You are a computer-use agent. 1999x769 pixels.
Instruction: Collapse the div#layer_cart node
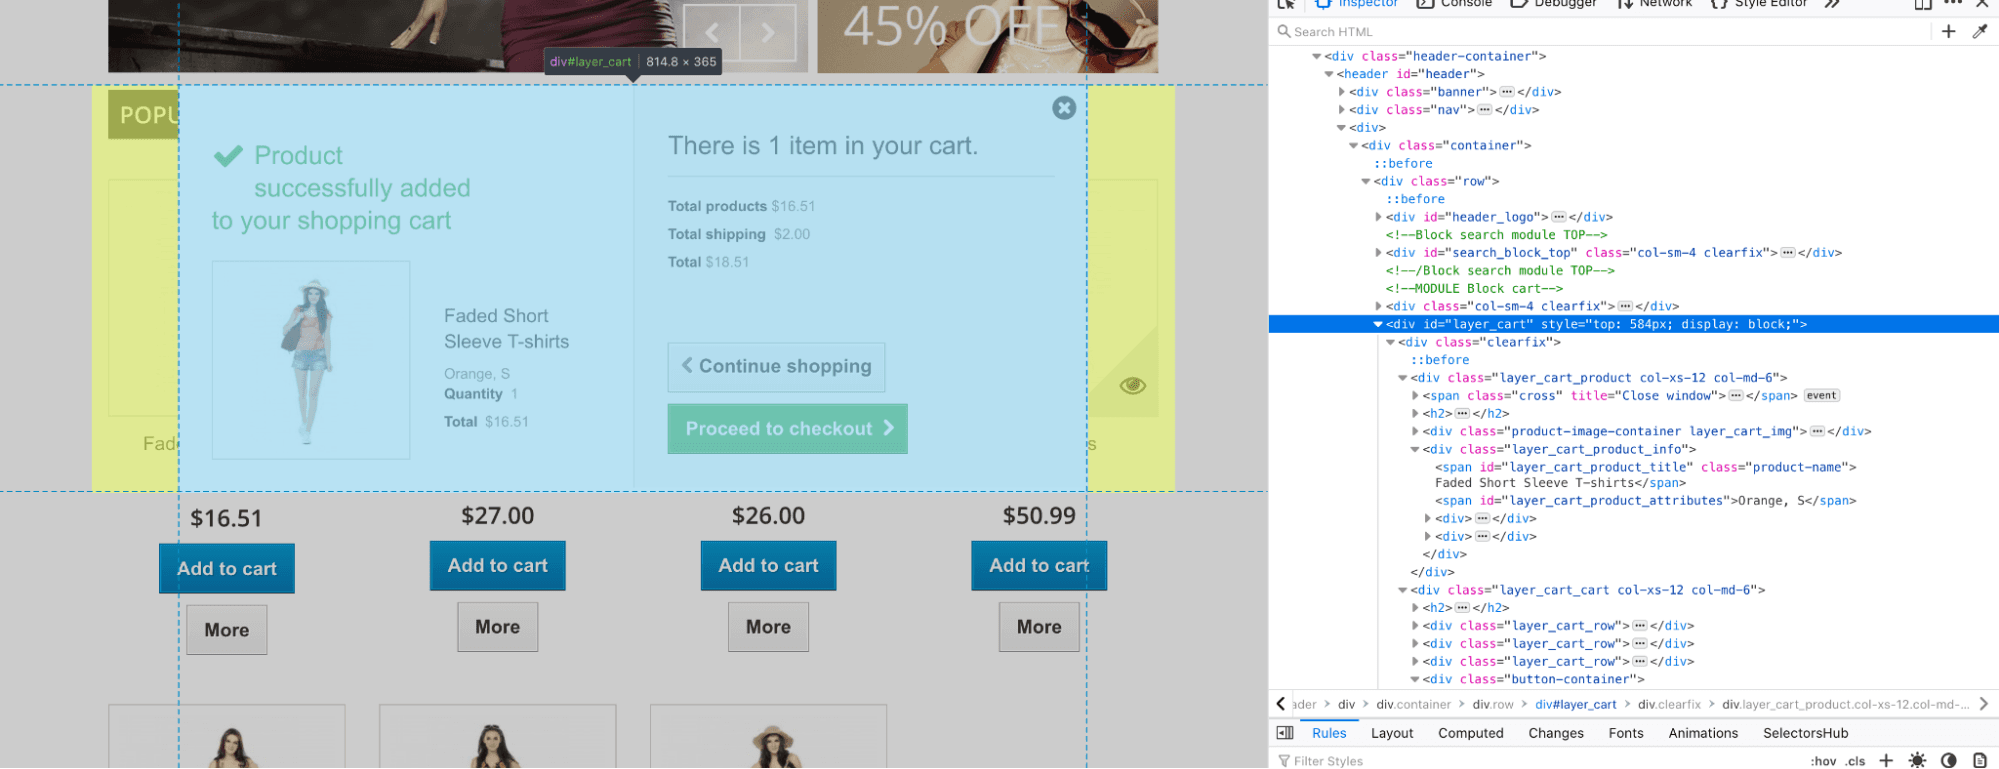(1378, 324)
